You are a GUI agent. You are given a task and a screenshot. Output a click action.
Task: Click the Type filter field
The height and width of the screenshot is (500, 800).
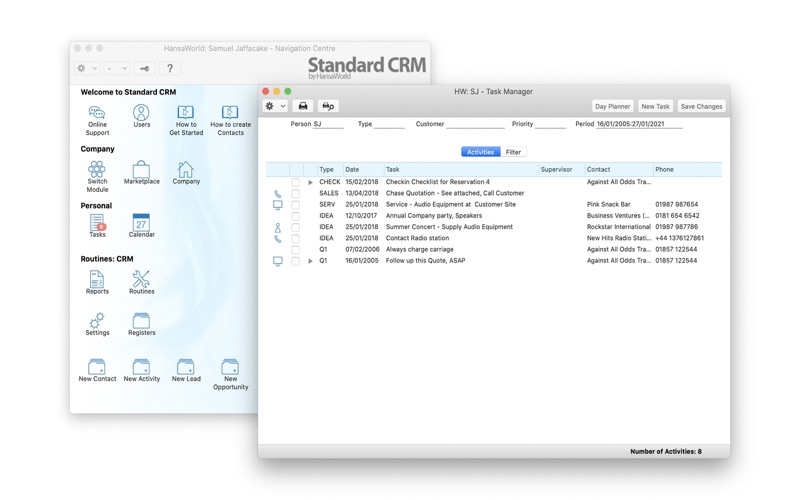[x=389, y=124]
